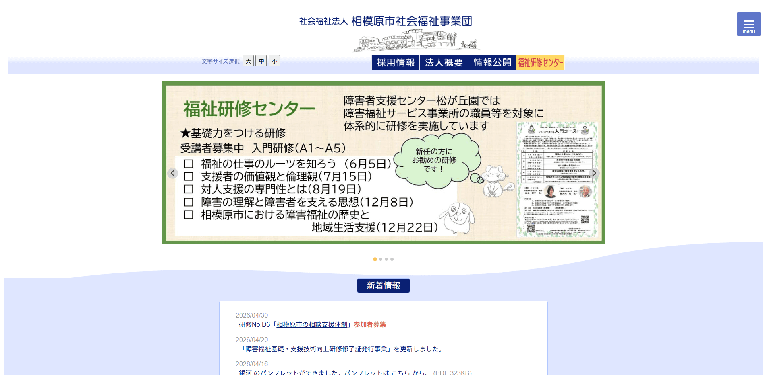Open the yellow 福祉研修センター navigation item
Screen dimensions: 767x375
(540, 63)
